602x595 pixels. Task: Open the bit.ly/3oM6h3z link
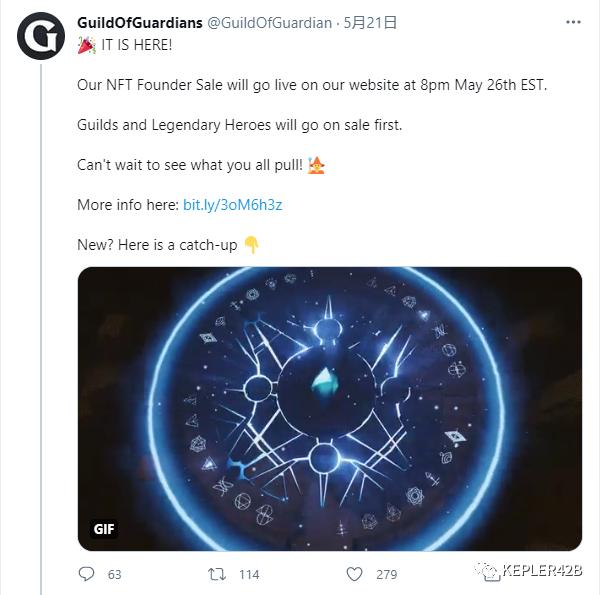pyautogui.click(x=232, y=205)
